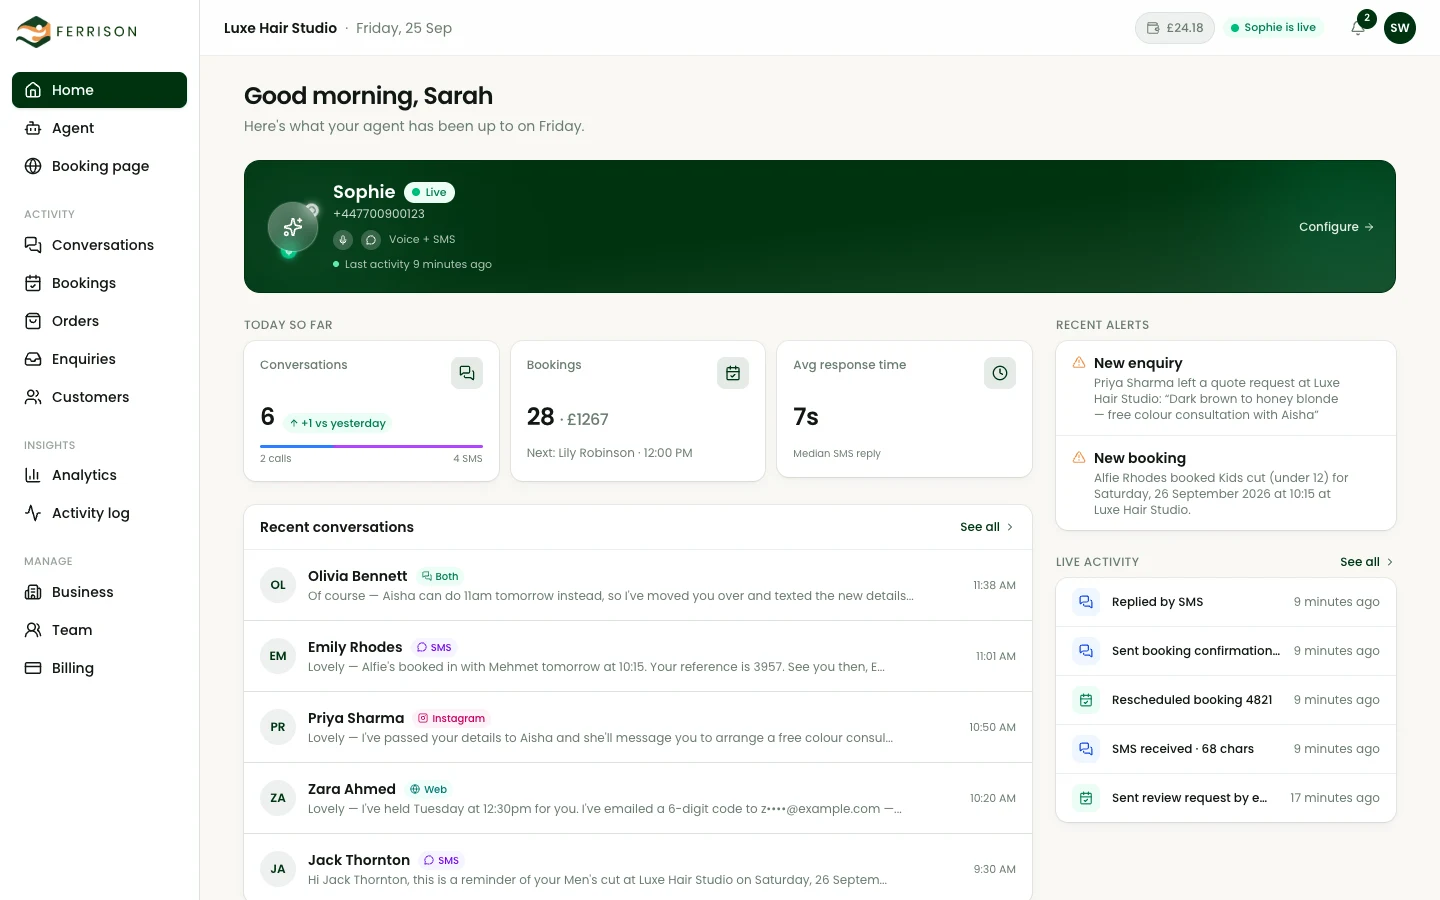1440x900 pixels.
Task: Open the Agent page
Action: (x=99, y=128)
